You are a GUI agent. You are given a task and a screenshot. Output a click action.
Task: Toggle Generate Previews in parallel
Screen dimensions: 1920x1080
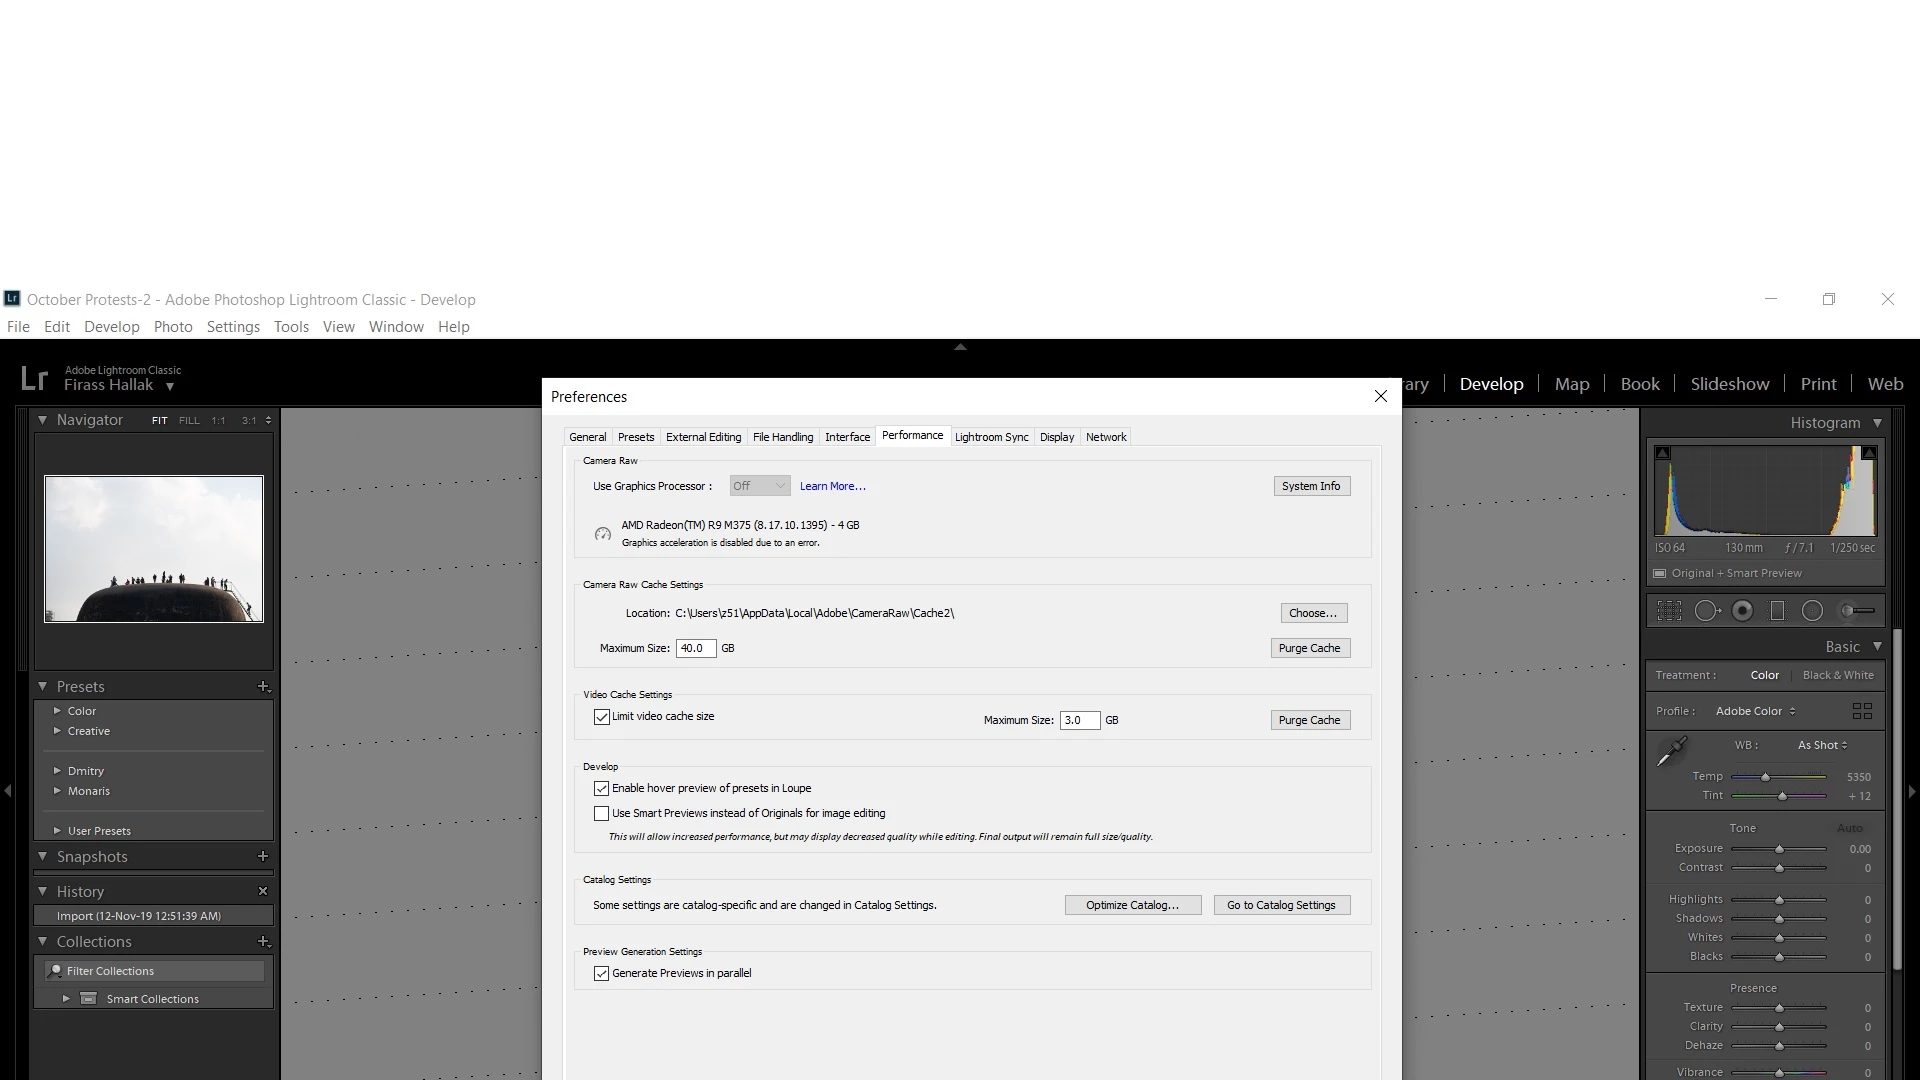click(x=602, y=974)
